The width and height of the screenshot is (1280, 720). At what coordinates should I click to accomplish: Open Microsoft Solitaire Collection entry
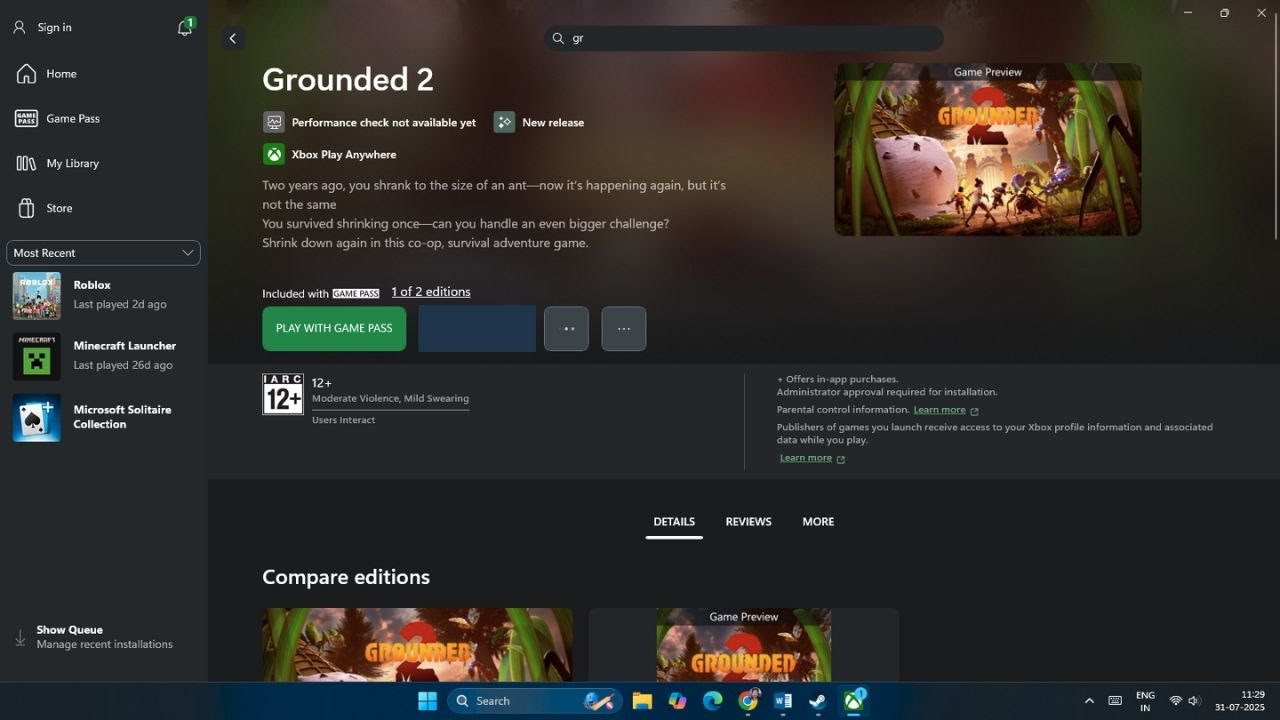coord(104,417)
